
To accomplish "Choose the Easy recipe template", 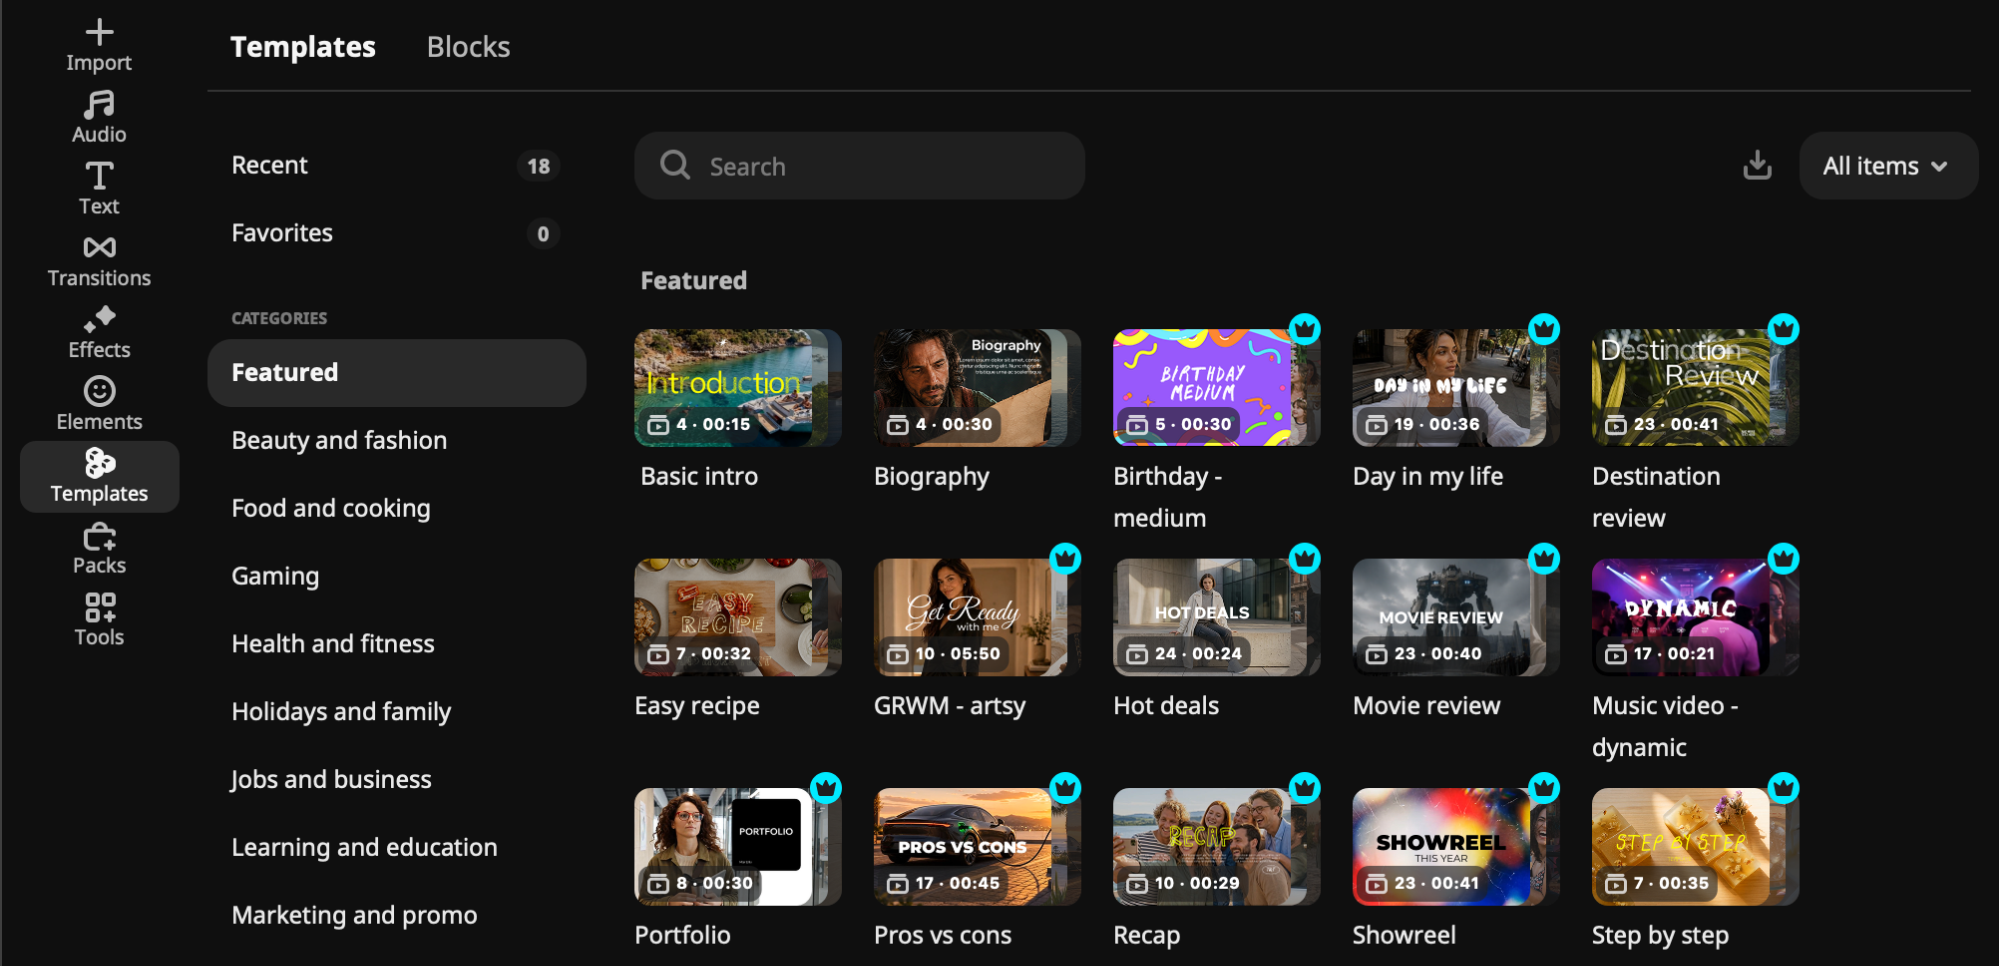I will 738,617.
